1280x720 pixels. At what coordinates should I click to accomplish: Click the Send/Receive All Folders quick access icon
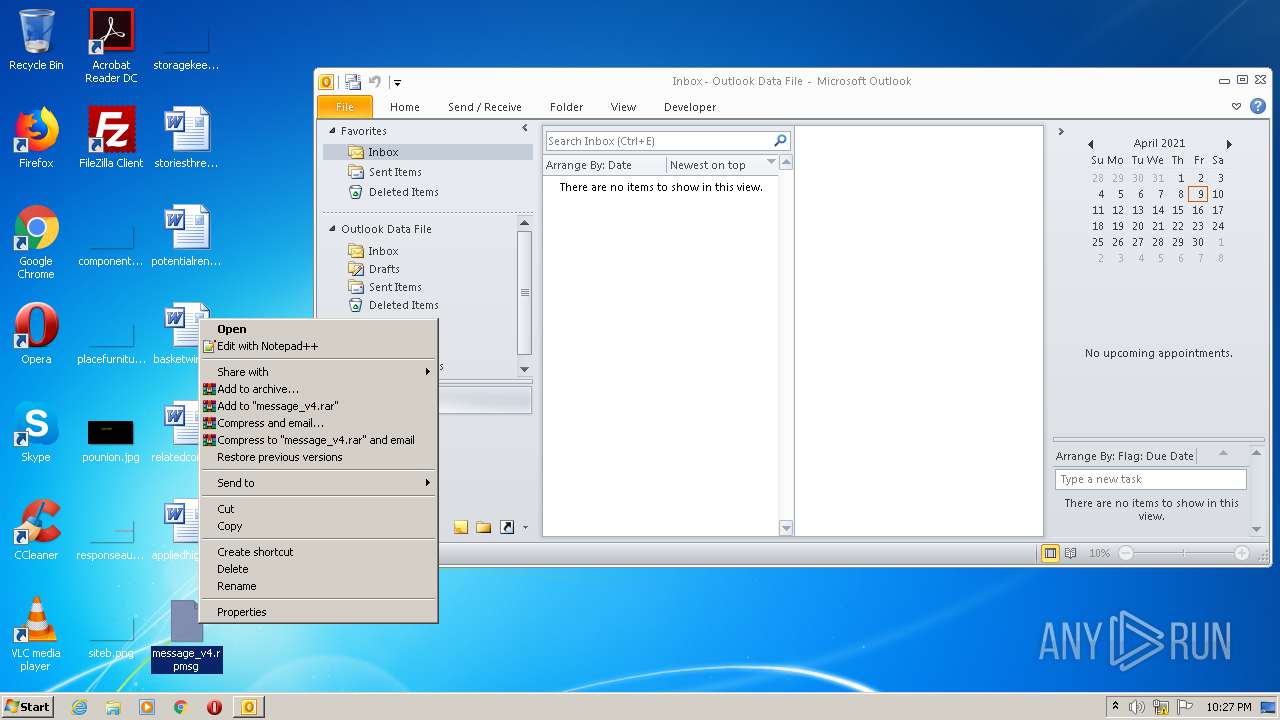[x=353, y=82]
